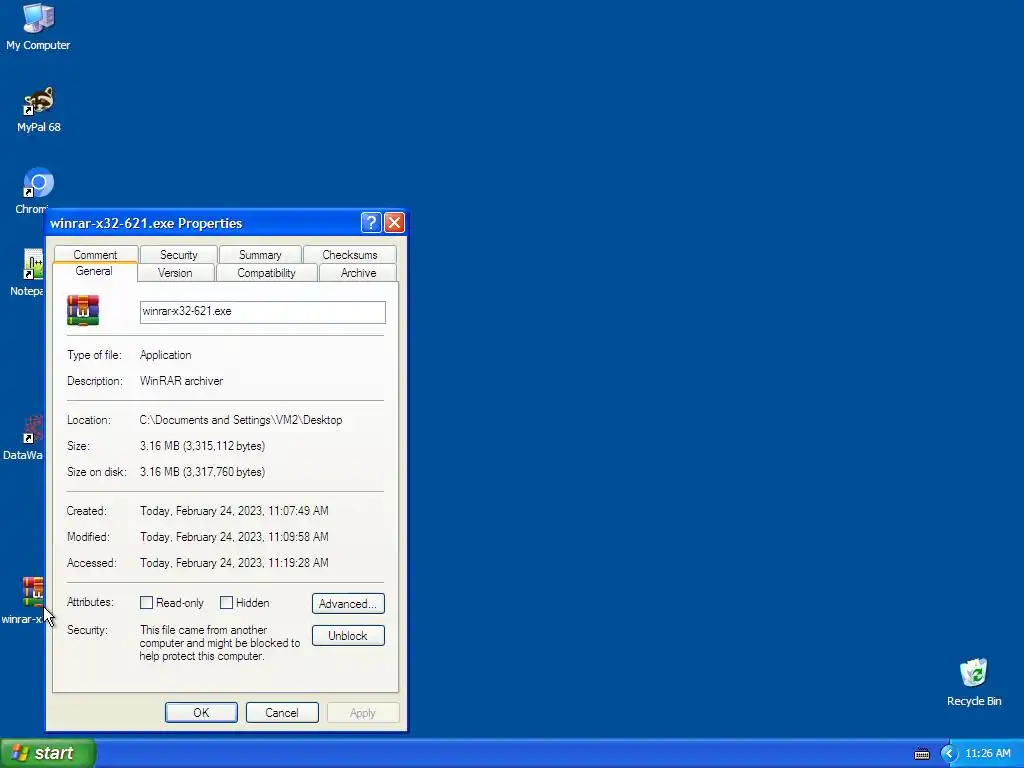Switch to the Archive tab
The width and height of the screenshot is (1024, 768).
[359, 273]
